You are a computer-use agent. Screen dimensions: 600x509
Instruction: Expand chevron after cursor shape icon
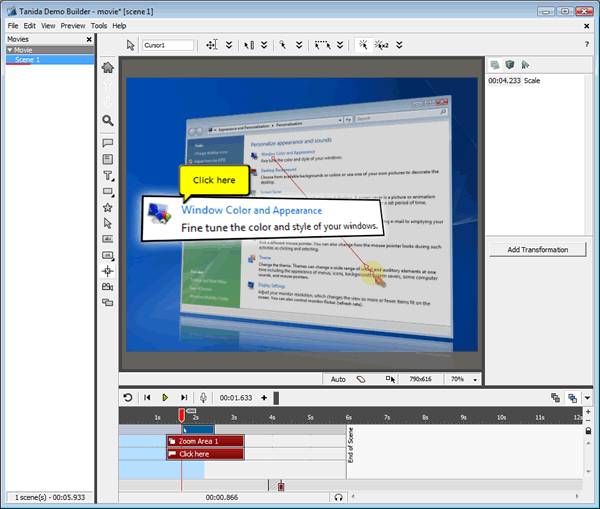tap(299, 45)
